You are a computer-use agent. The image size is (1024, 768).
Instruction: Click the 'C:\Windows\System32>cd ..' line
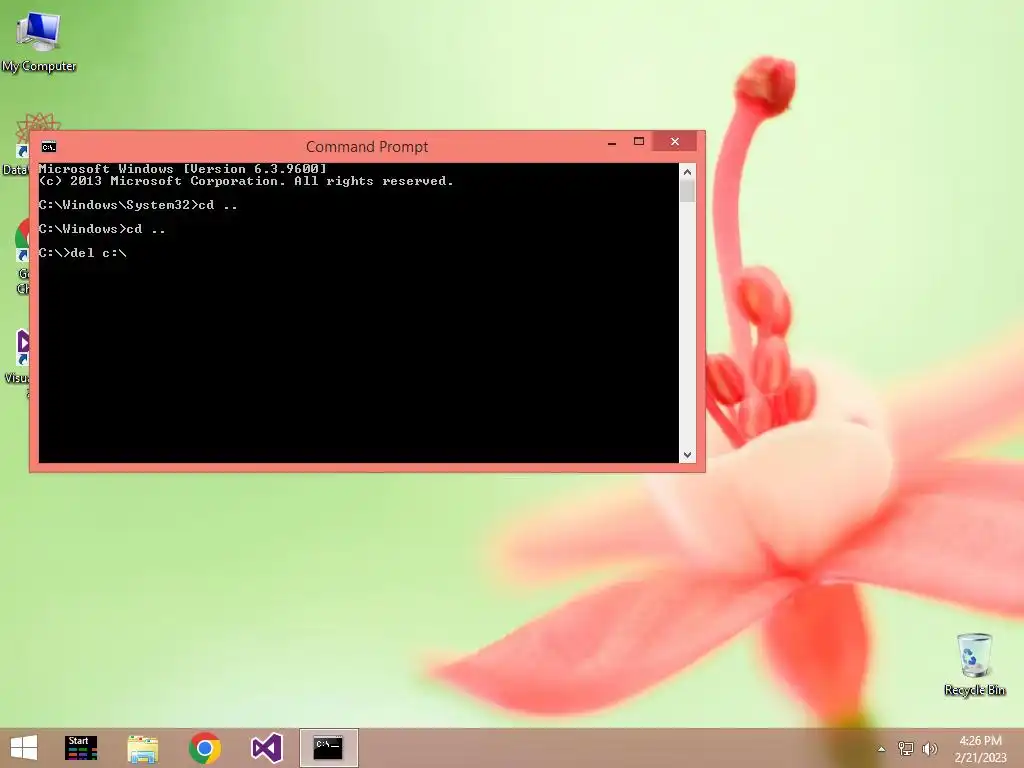(138, 205)
